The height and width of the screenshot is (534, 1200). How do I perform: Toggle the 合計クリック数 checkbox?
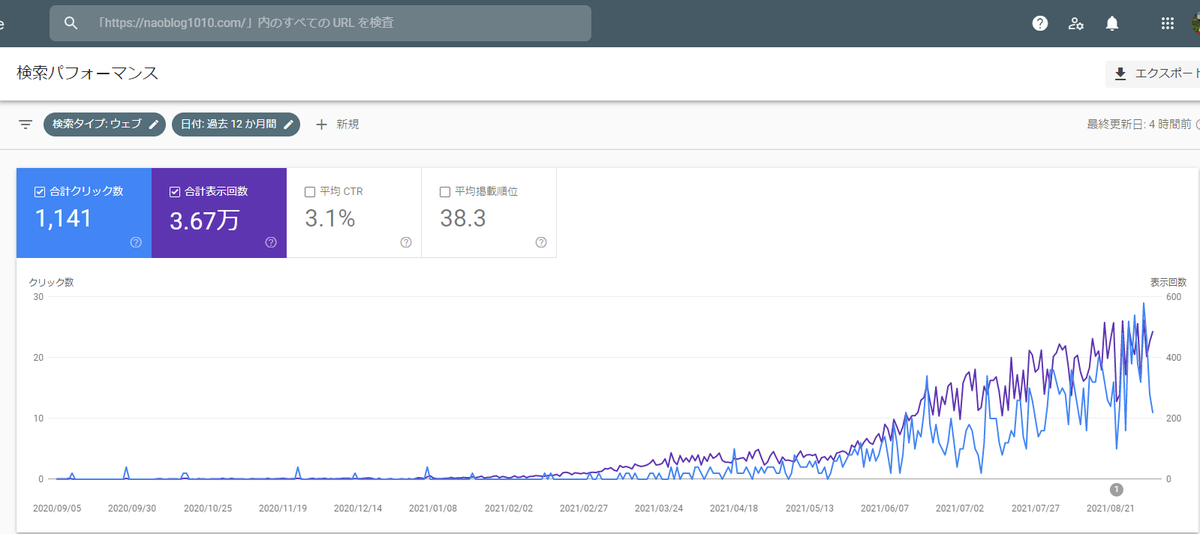40,191
